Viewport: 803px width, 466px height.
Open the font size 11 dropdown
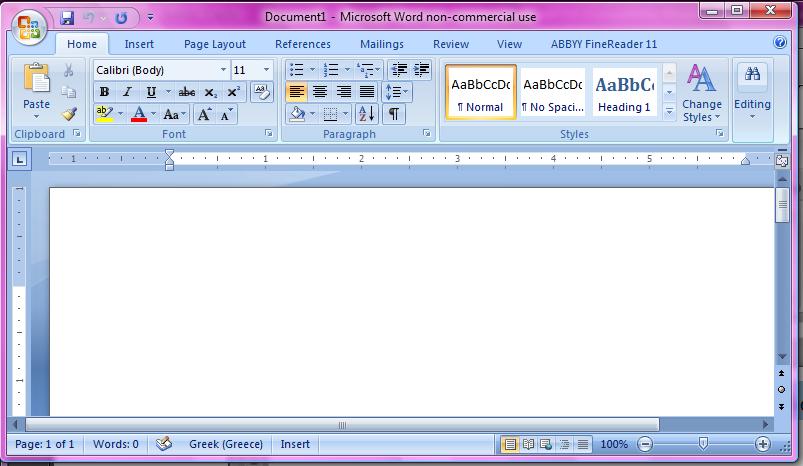click(x=266, y=70)
